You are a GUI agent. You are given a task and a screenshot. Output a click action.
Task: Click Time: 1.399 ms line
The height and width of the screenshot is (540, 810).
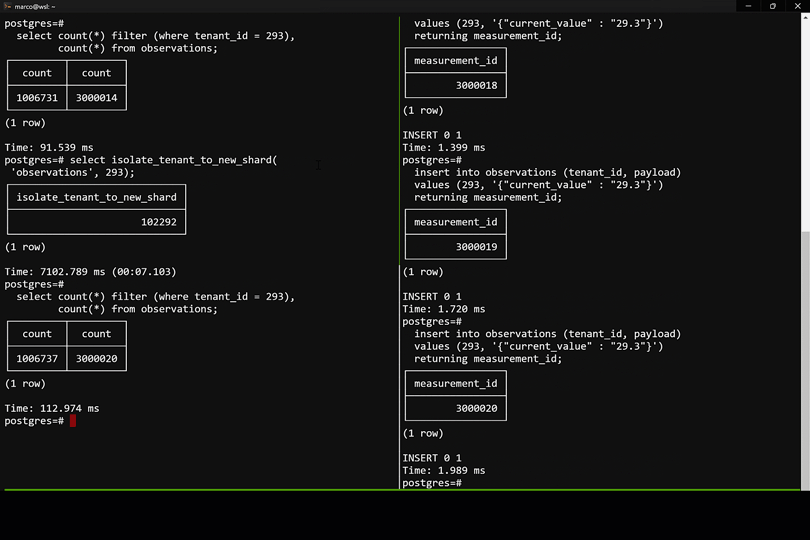point(444,148)
